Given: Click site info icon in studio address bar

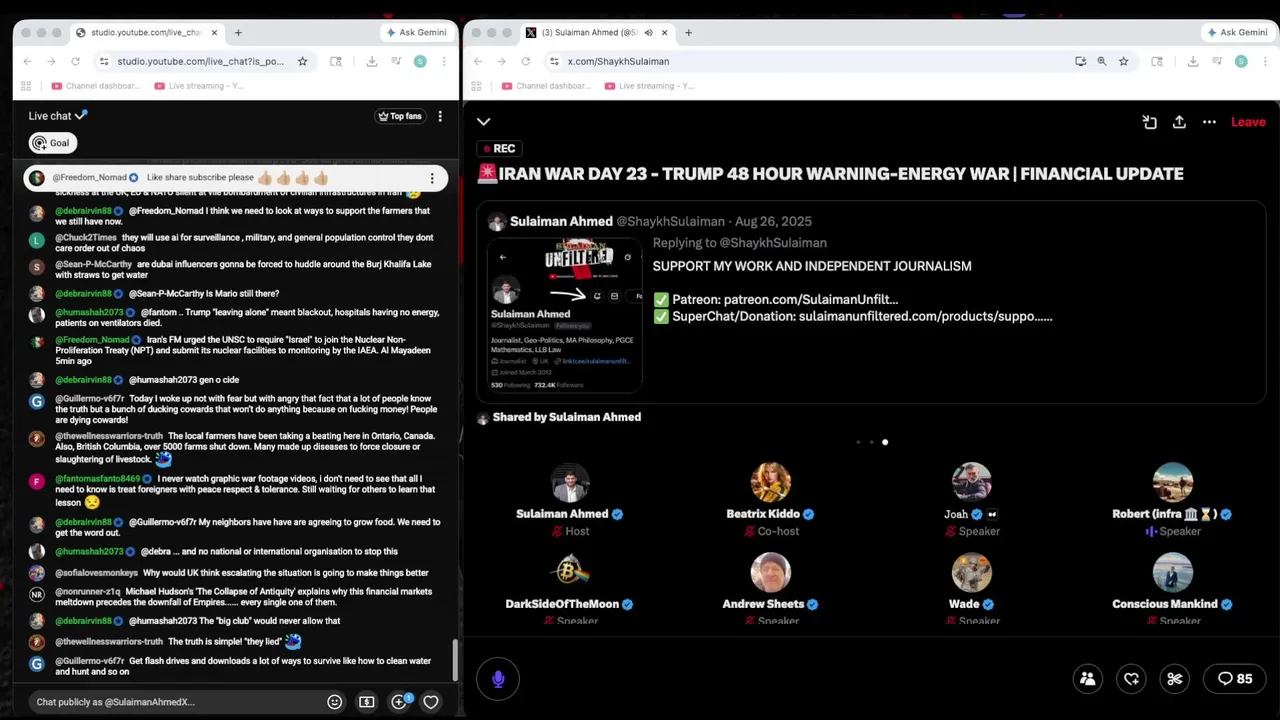Looking at the screenshot, I should [104, 61].
